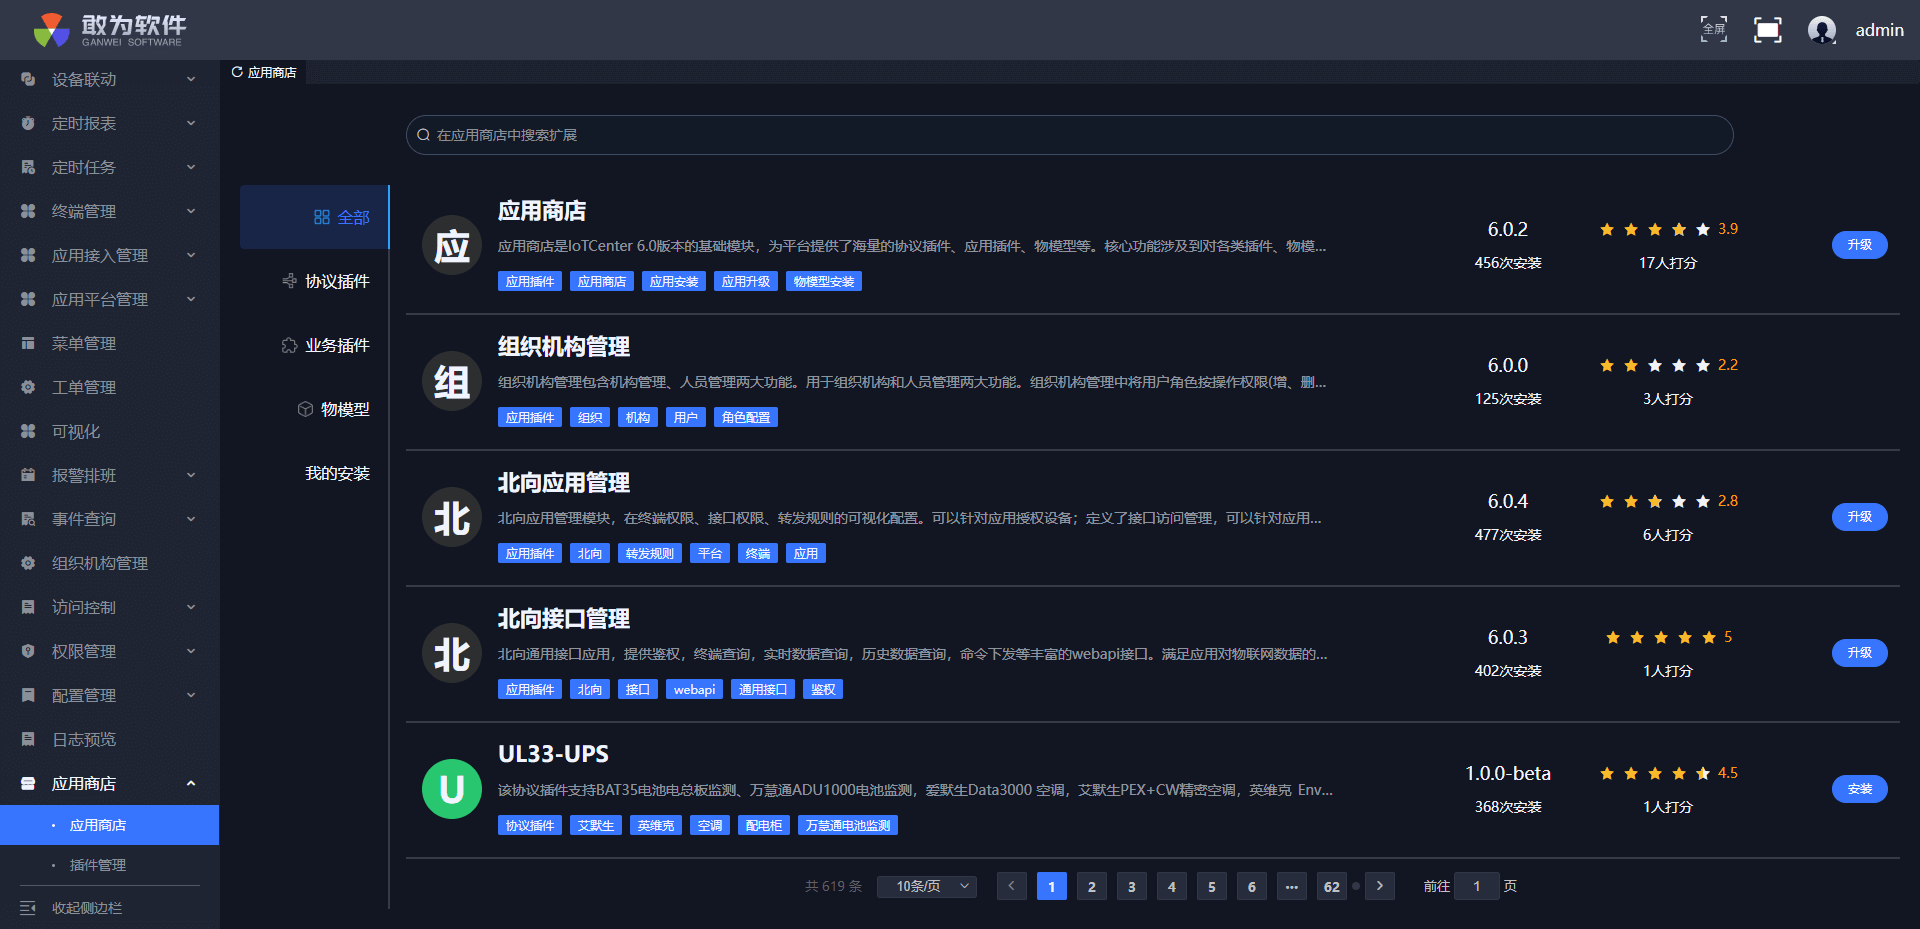1920x929 pixels.
Task: Open 应用商店 submenu item in sidebar
Action: coord(110,825)
